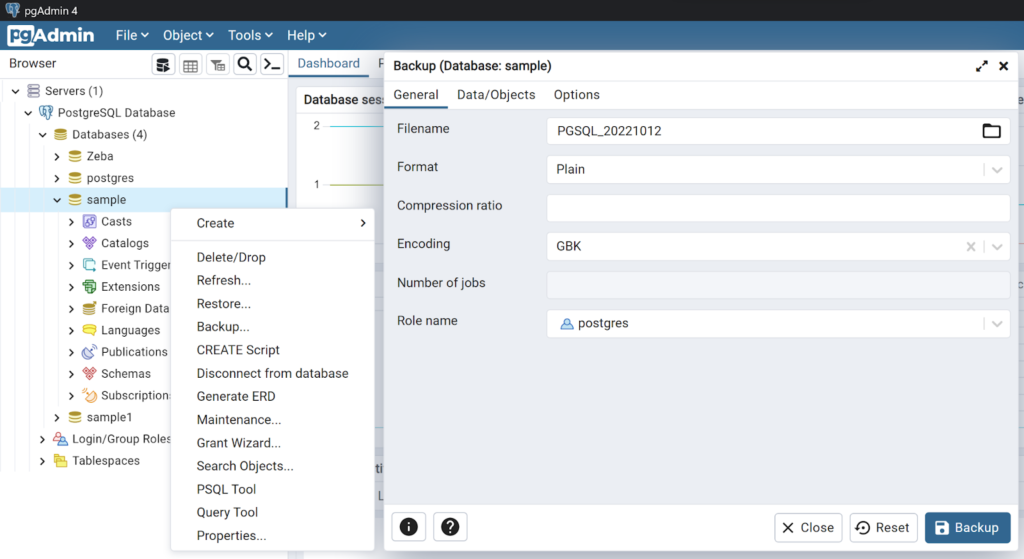This screenshot has width=1024, height=559.
Task: Launch PSQL Tool terminal icon
Action: point(271,65)
